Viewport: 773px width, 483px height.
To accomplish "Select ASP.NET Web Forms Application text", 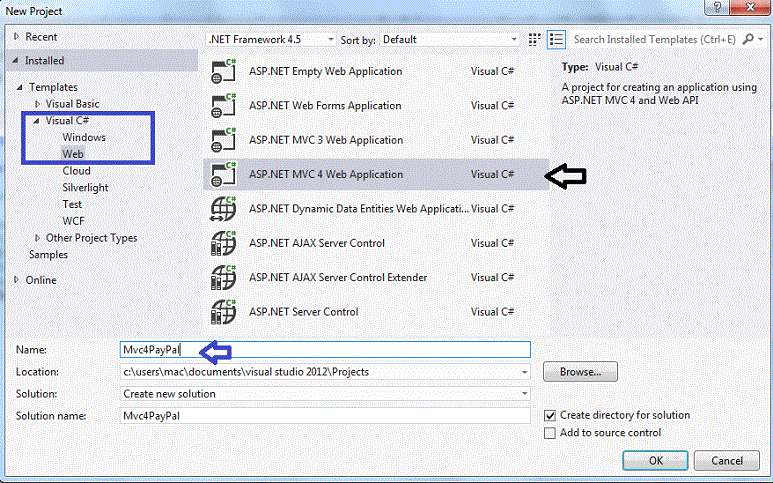I will [x=325, y=106].
